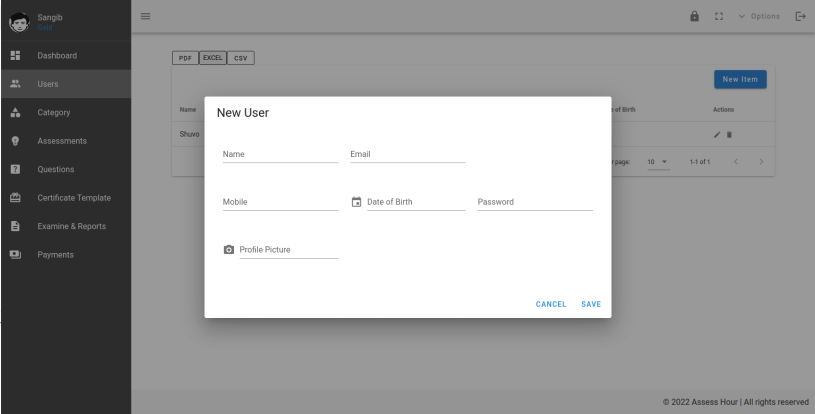
Task: Focus the Email input field
Action: coord(407,154)
